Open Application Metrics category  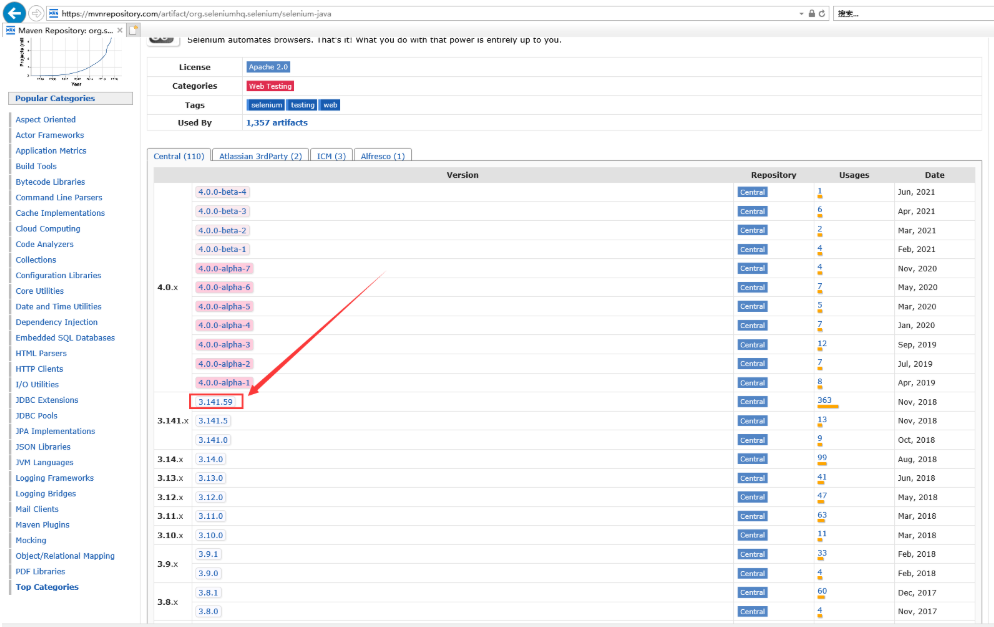[x=51, y=151]
